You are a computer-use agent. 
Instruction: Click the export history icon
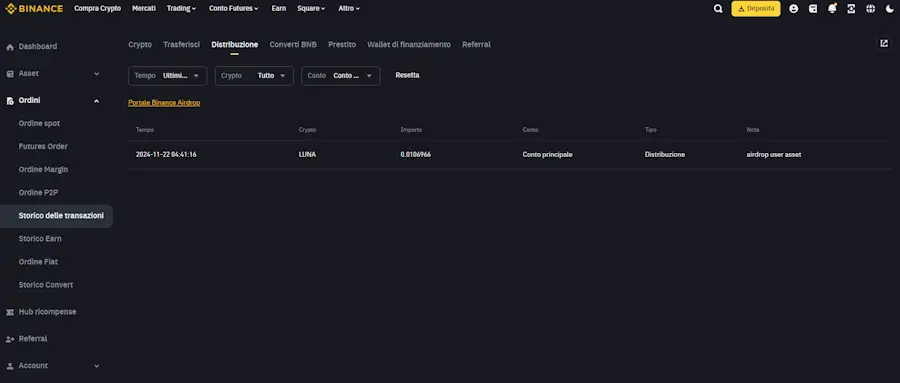coord(884,44)
